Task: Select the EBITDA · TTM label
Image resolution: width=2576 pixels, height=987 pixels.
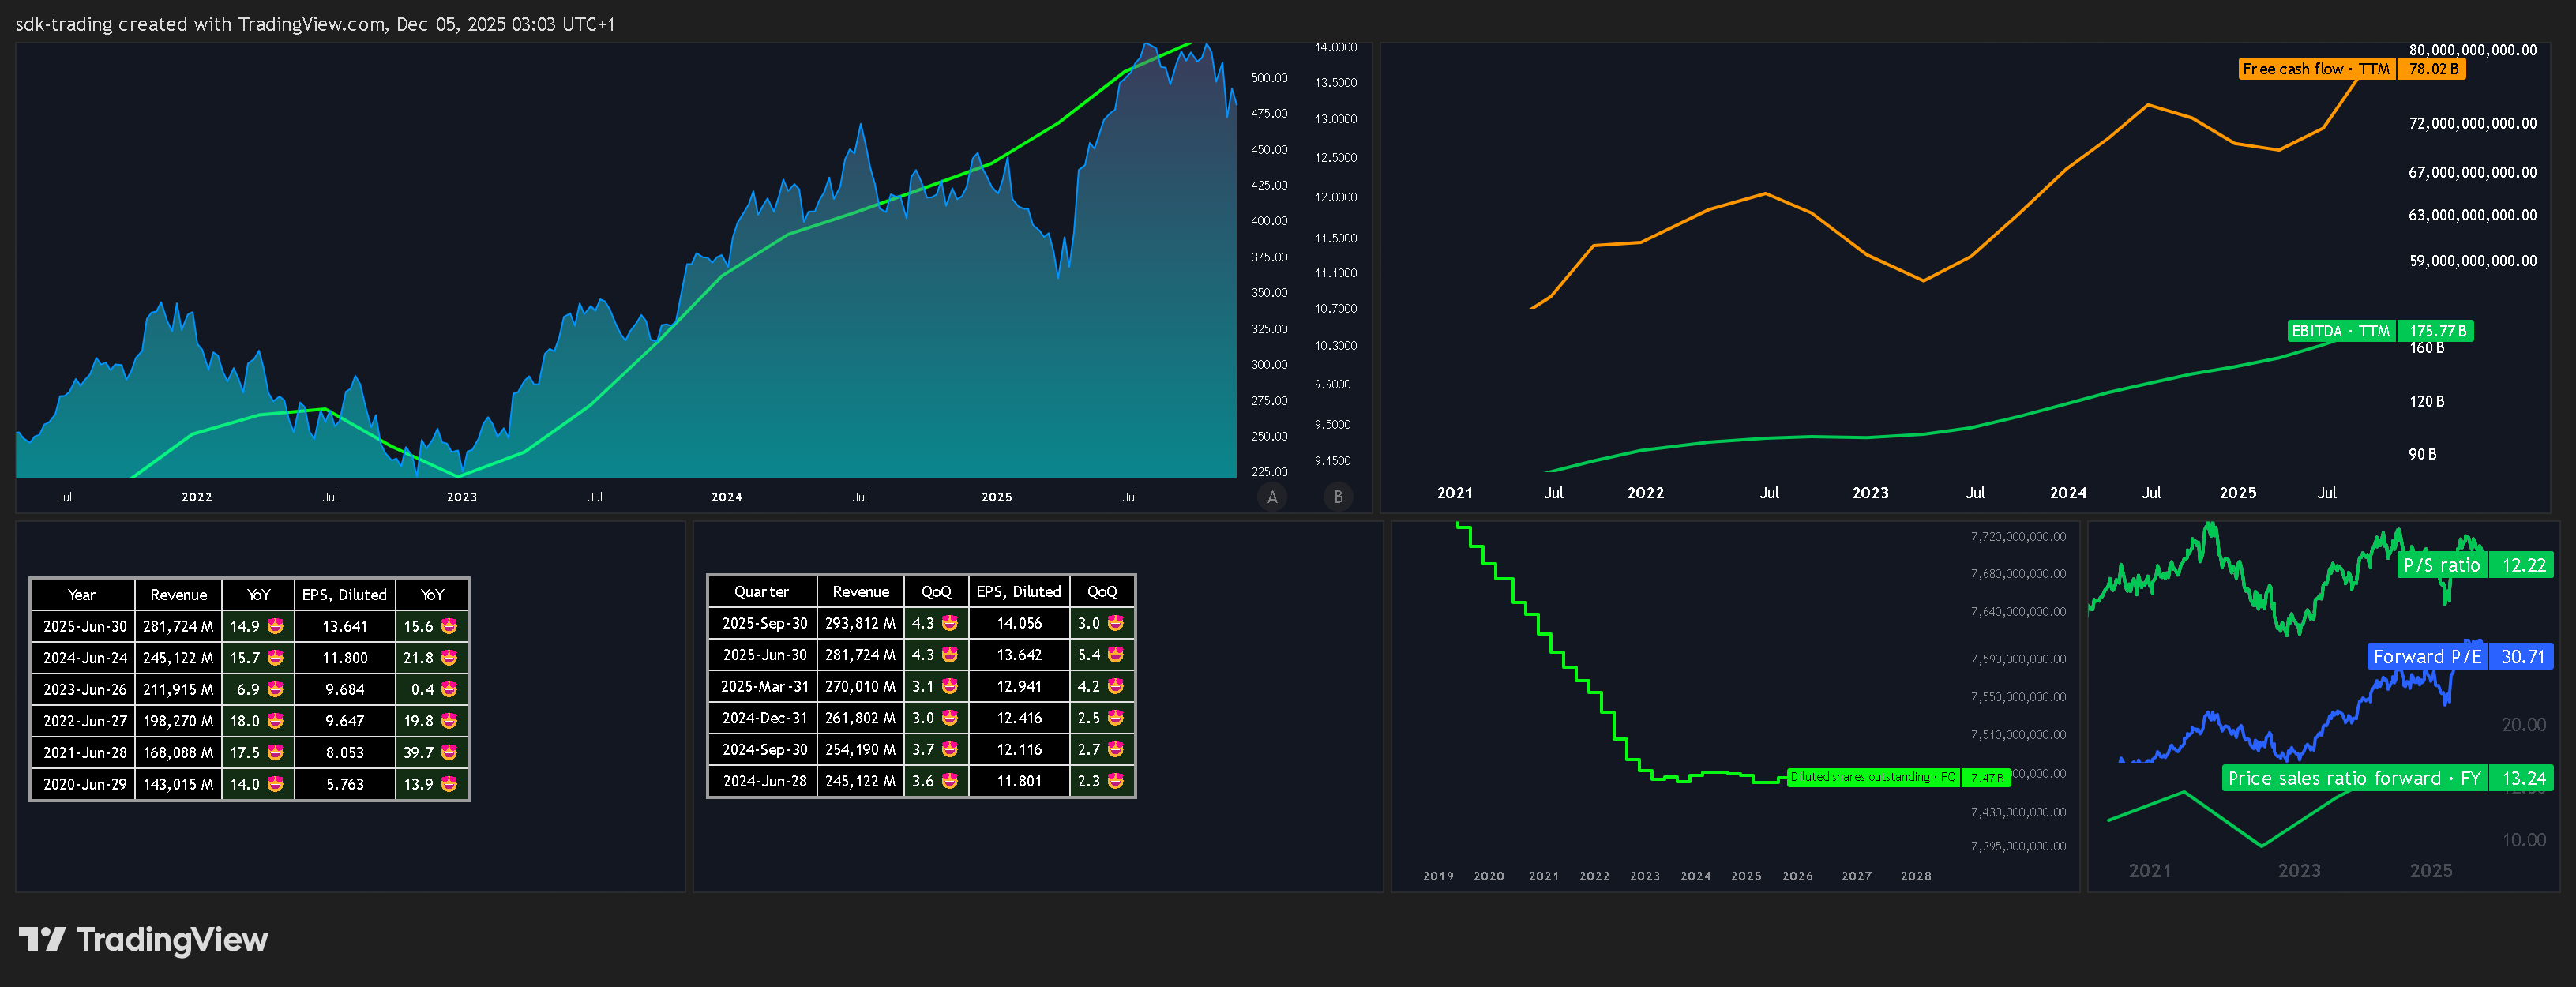Action: (x=2340, y=331)
